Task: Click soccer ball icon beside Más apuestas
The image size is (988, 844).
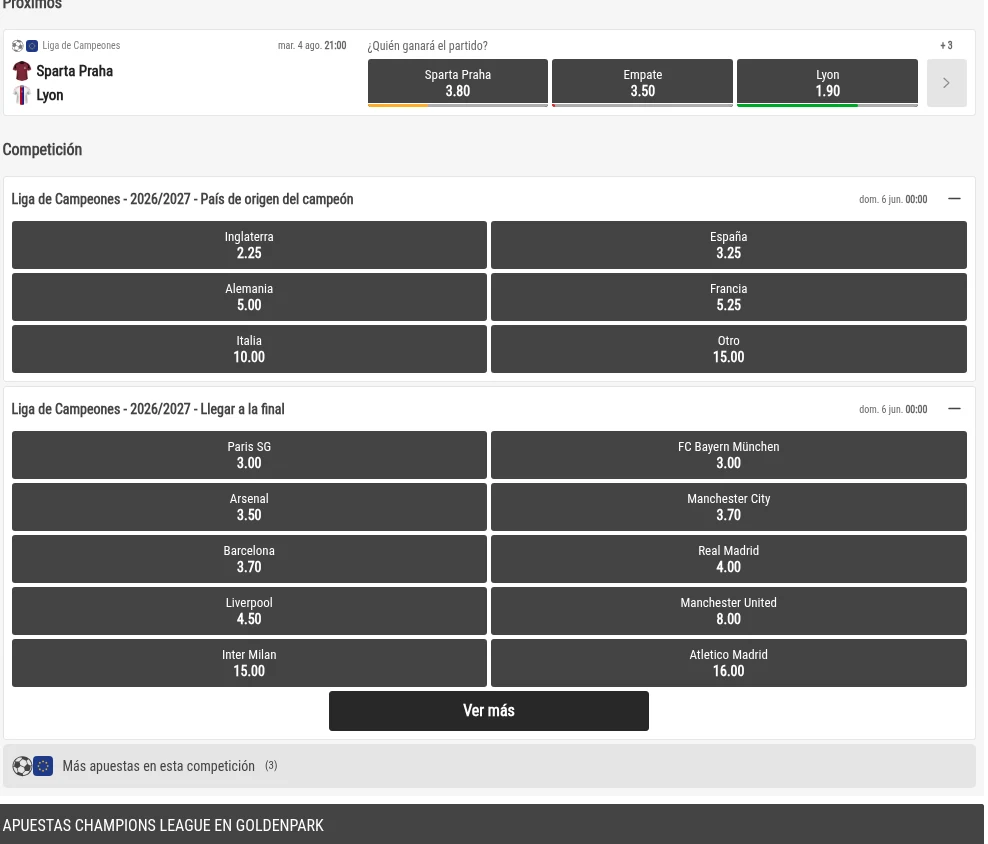Action: click(x=22, y=766)
